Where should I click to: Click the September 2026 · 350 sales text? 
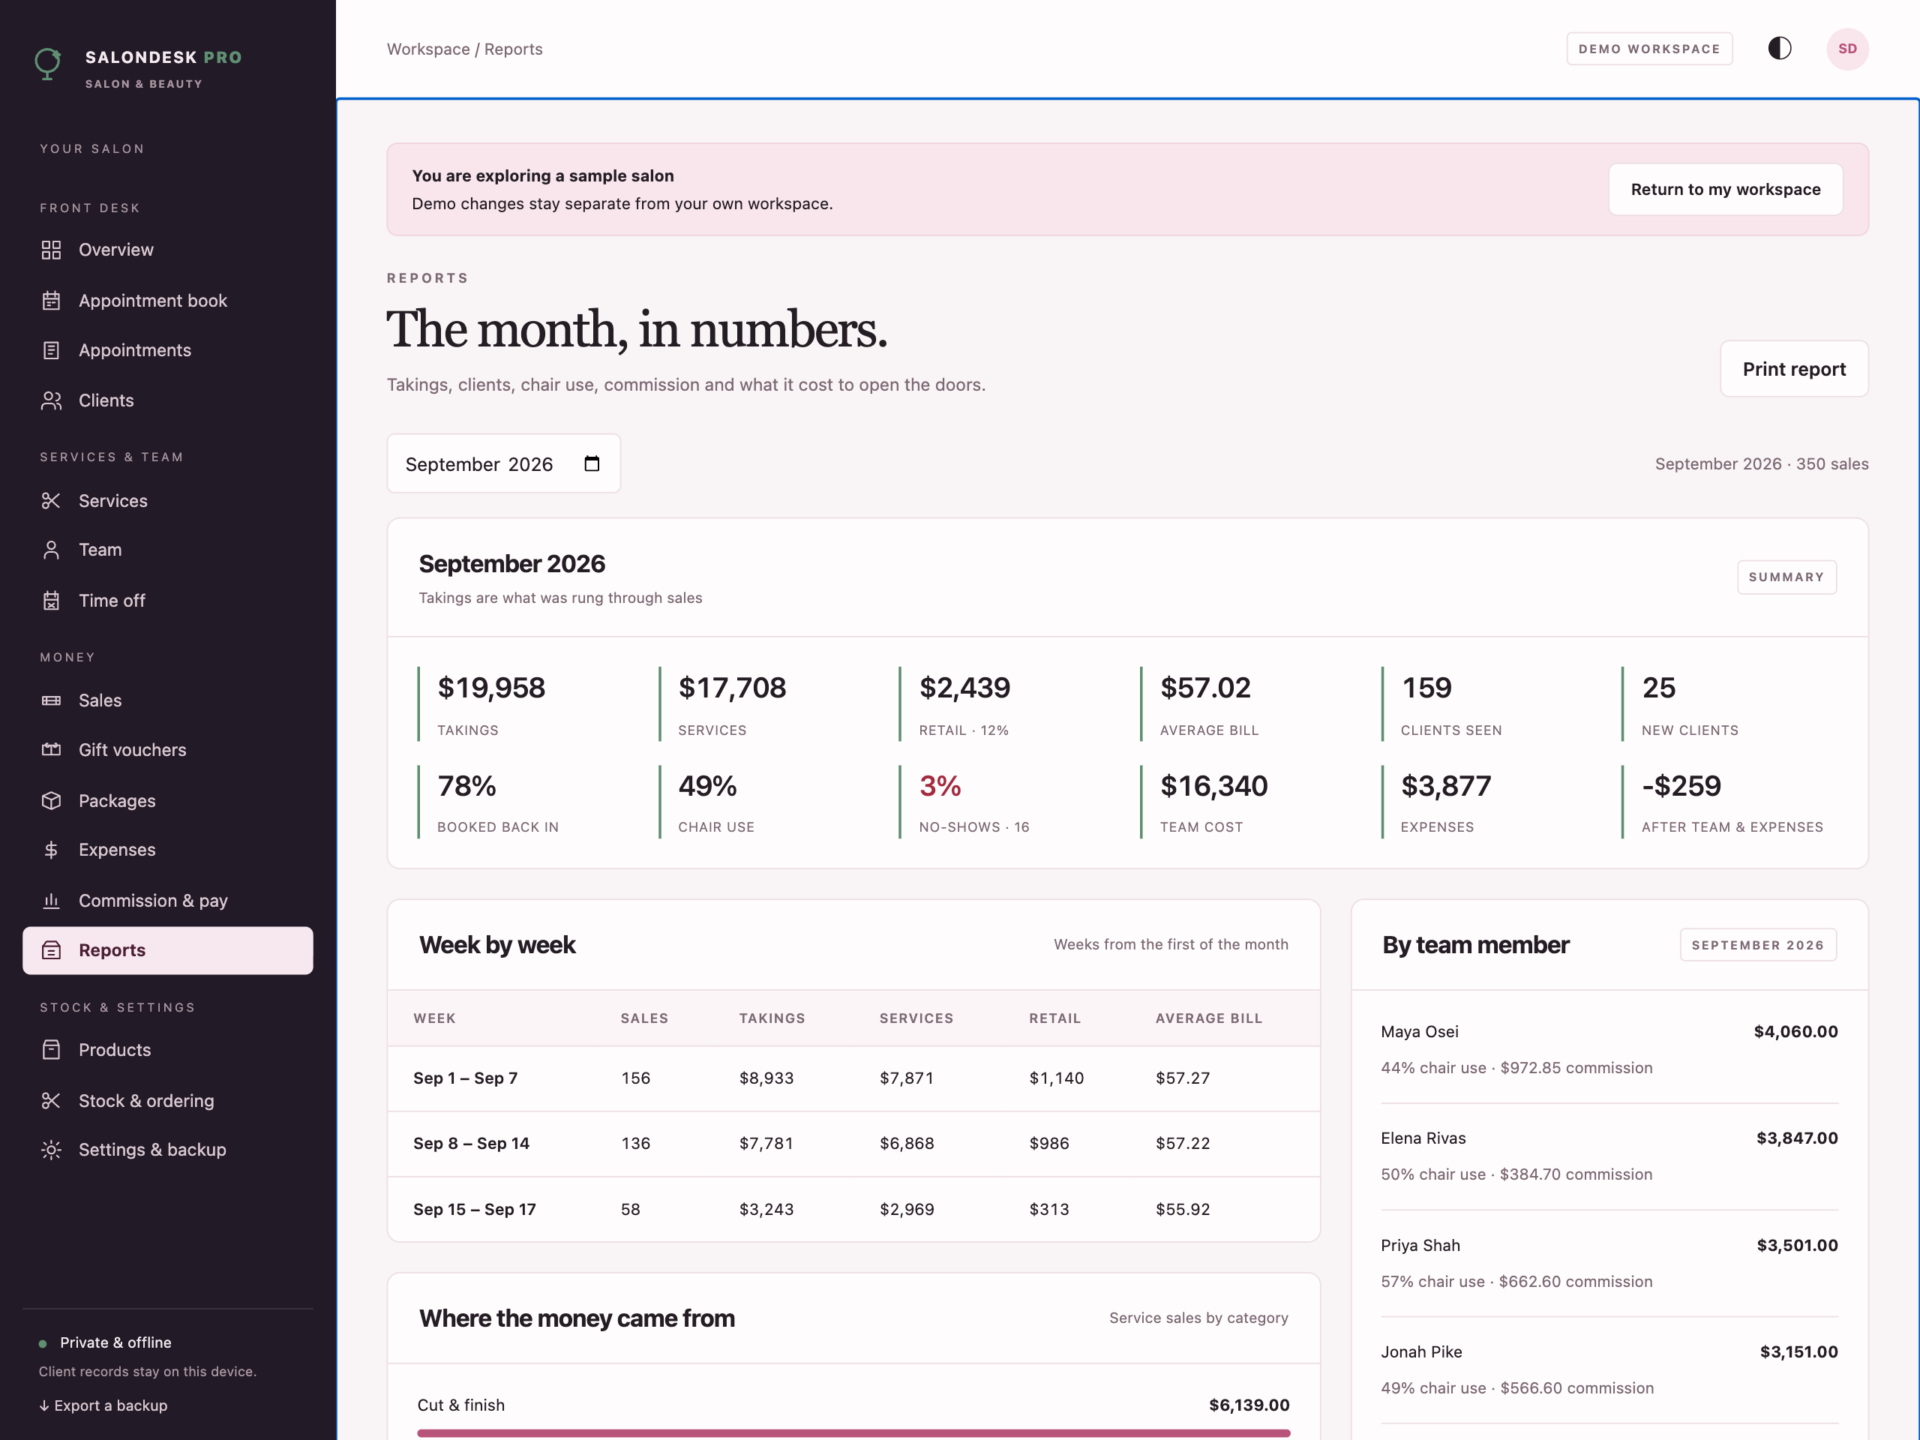tap(1761, 464)
